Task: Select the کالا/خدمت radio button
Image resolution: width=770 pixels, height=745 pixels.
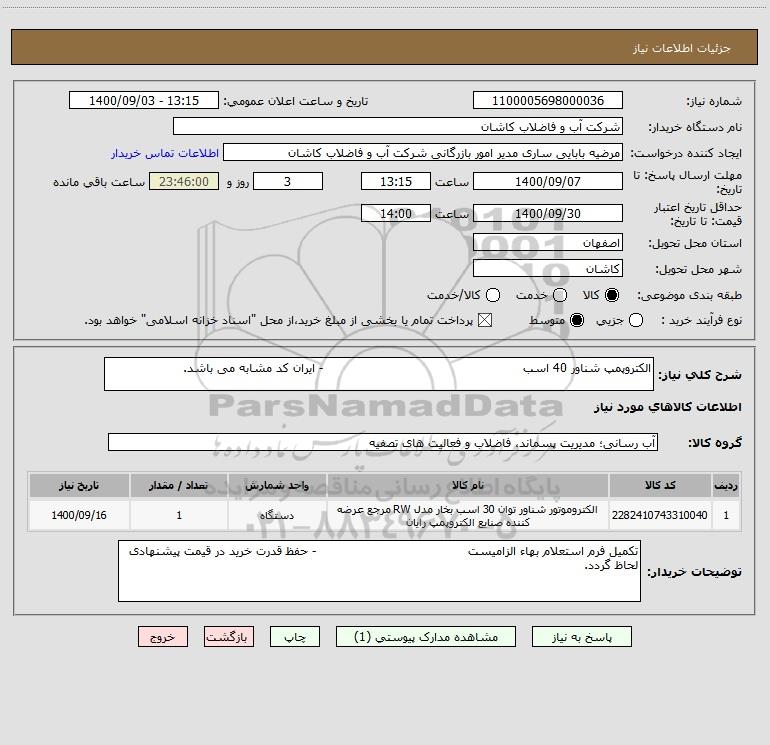Action: point(493,295)
